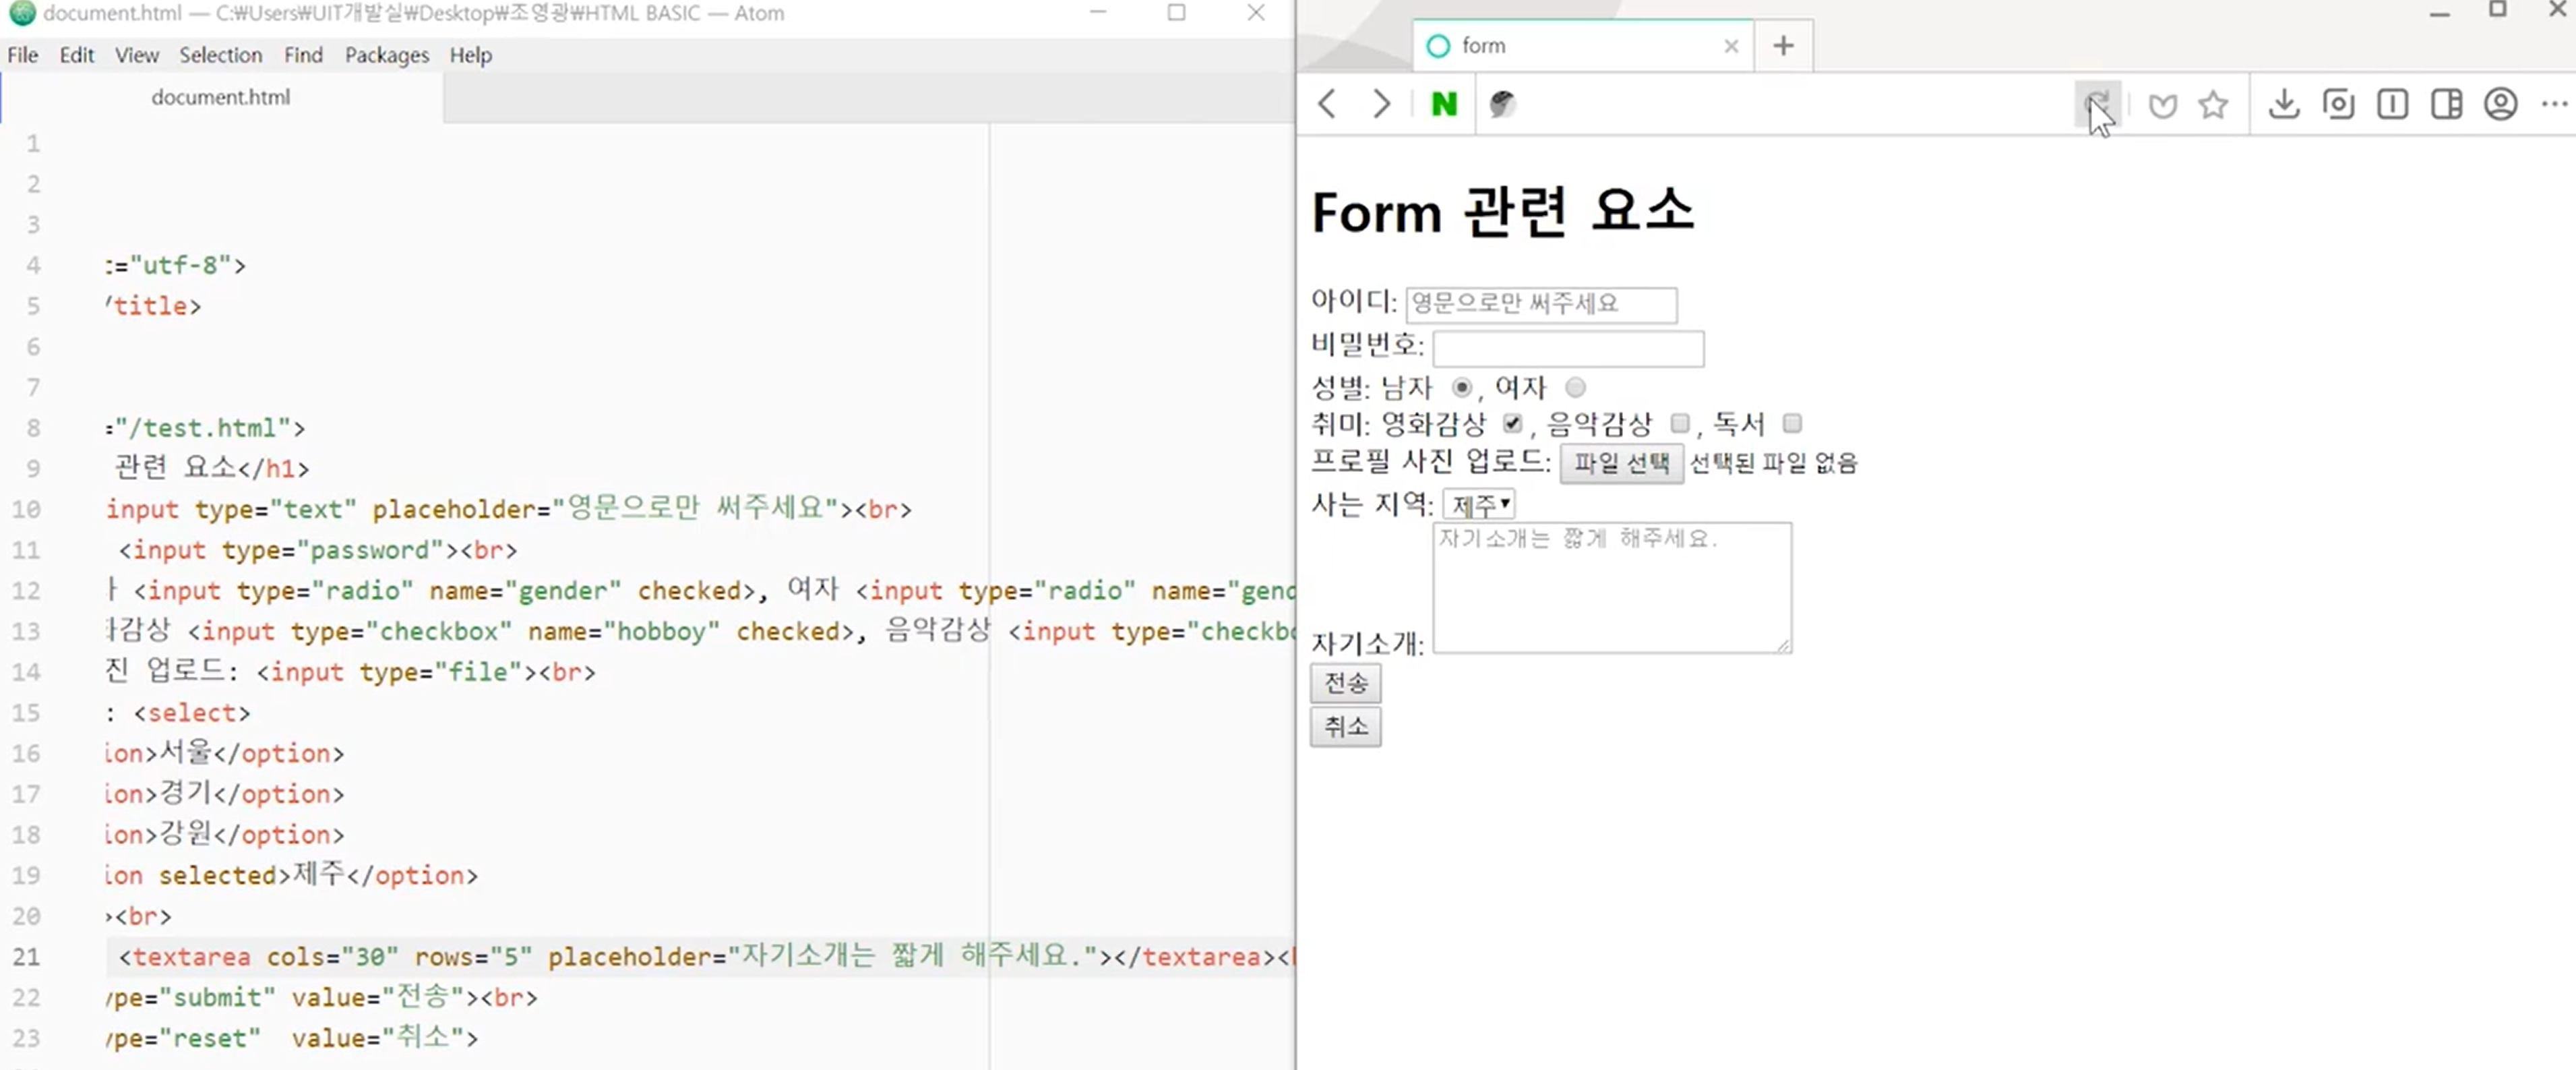The width and height of the screenshot is (2576, 1070).
Task: Click the screen capture icon
Action: [2338, 104]
